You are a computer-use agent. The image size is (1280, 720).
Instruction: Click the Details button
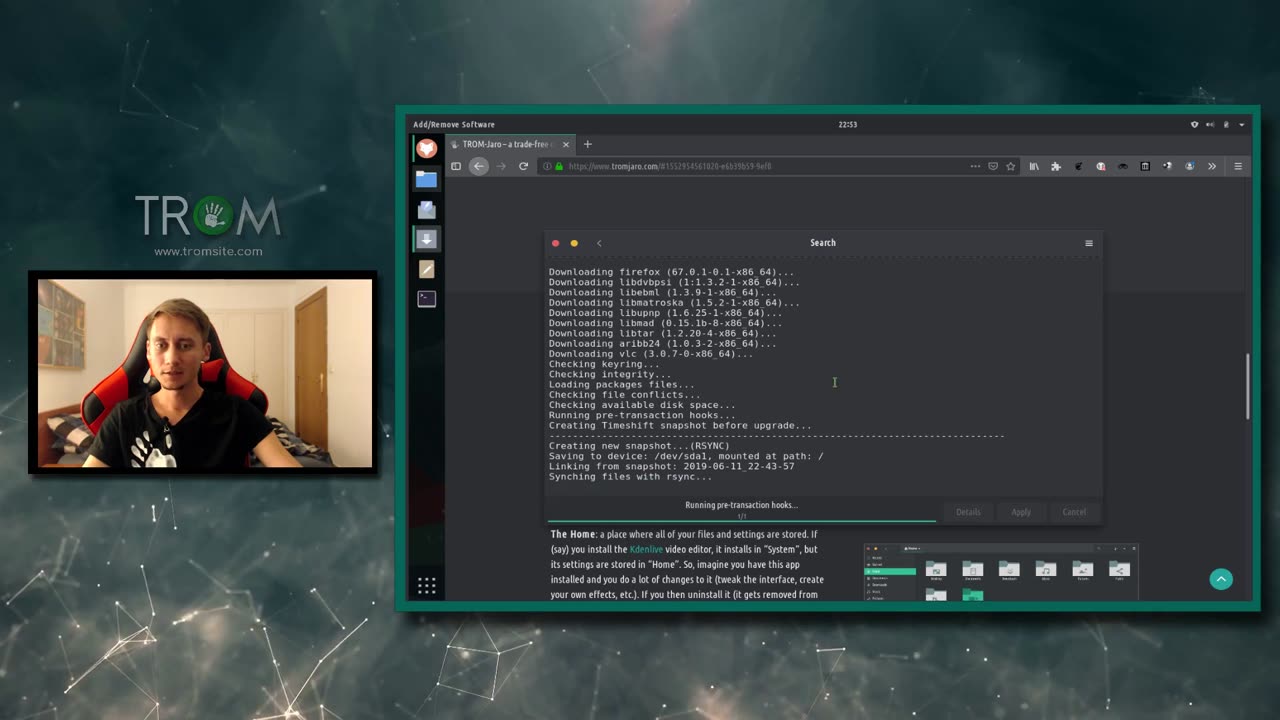[x=968, y=512]
